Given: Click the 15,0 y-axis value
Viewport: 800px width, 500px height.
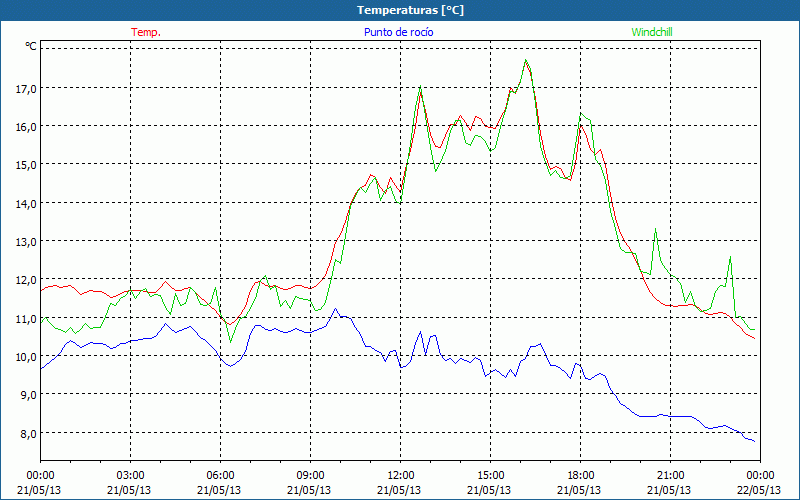Looking at the screenshot, I should [x=26, y=165].
